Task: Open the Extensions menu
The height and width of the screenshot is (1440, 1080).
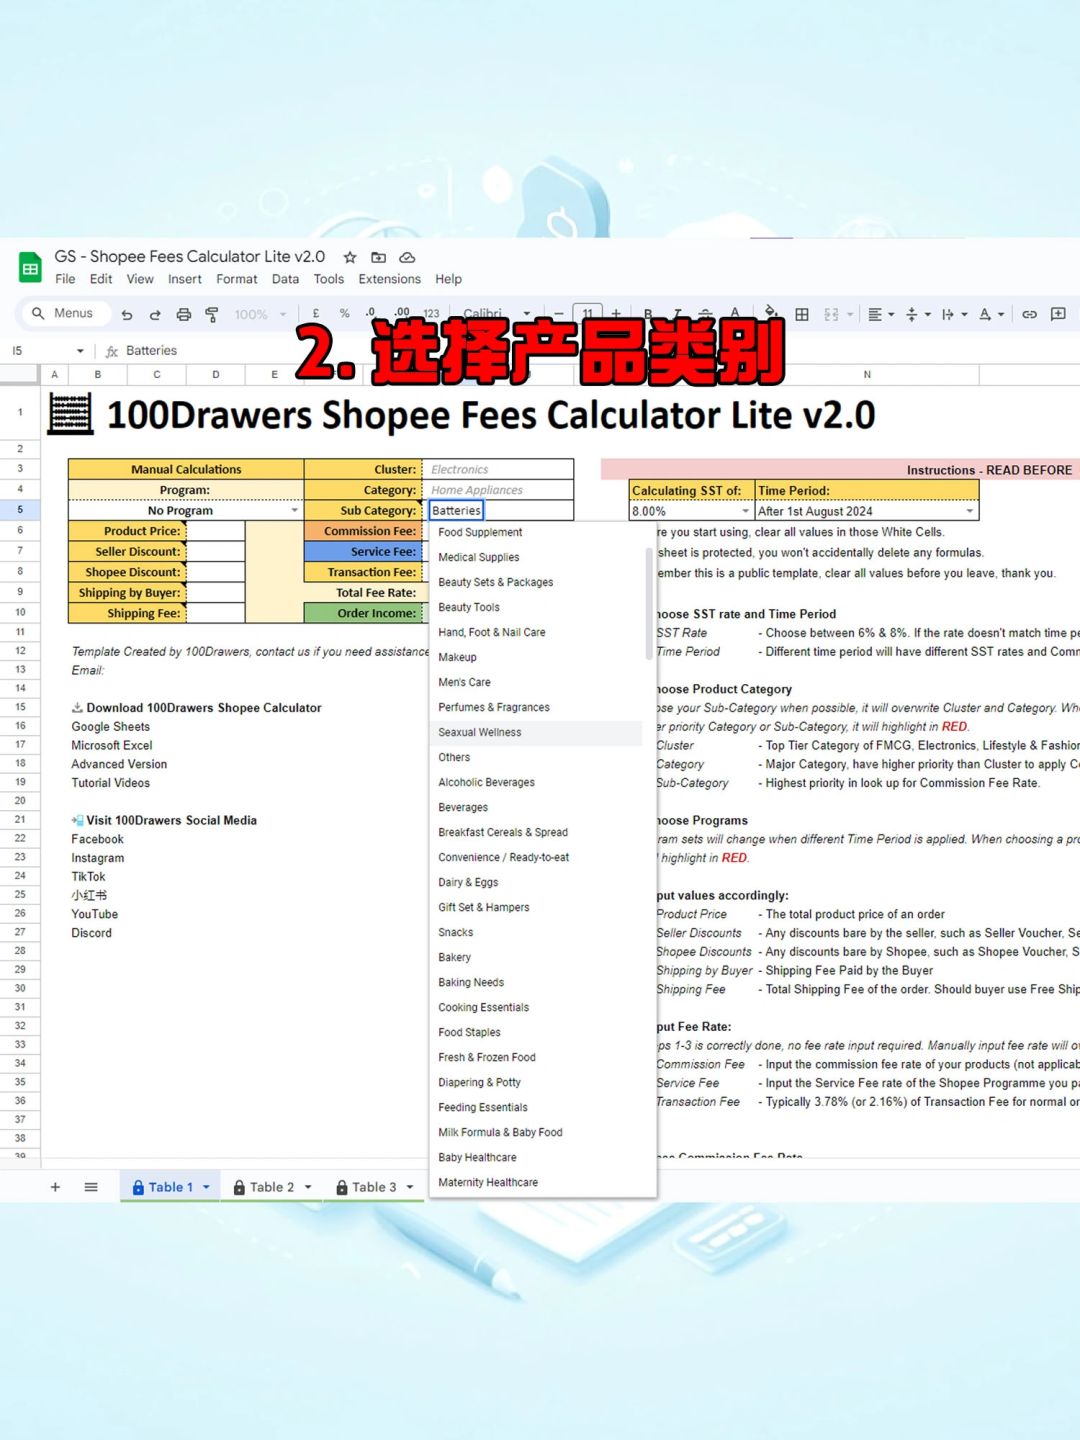Action: (390, 279)
